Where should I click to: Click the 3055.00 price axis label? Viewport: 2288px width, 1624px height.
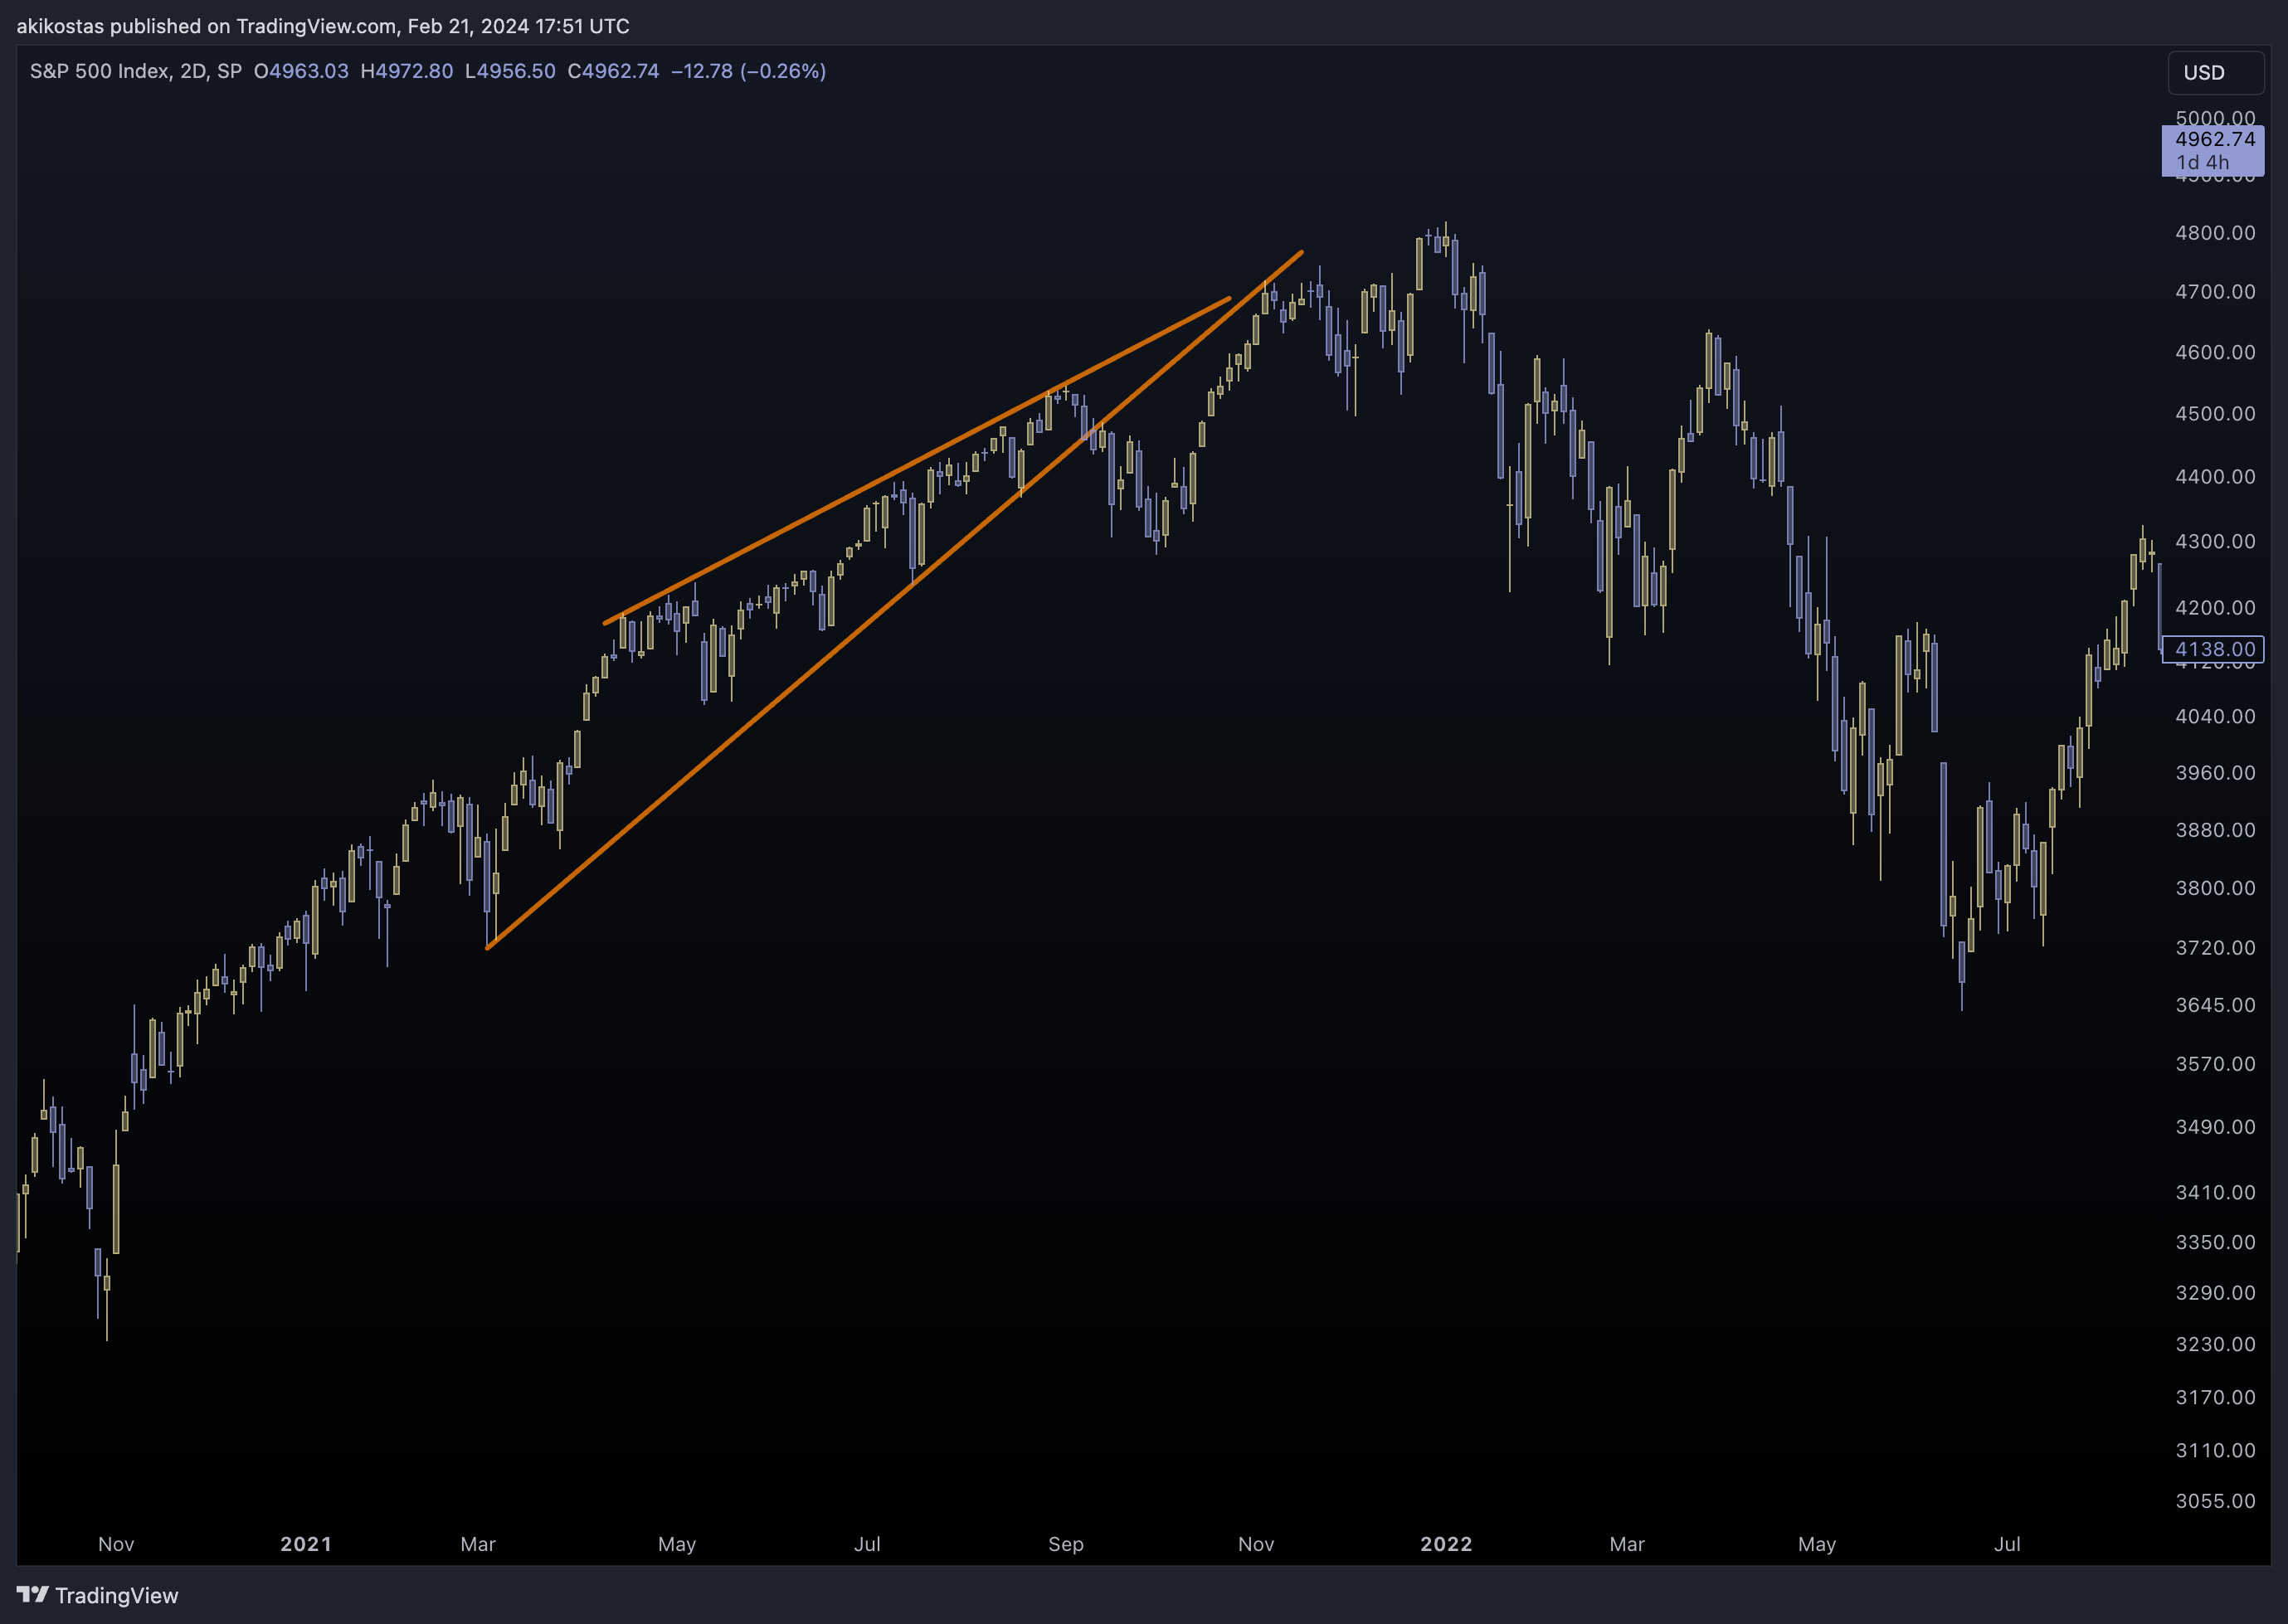(2215, 1501)
